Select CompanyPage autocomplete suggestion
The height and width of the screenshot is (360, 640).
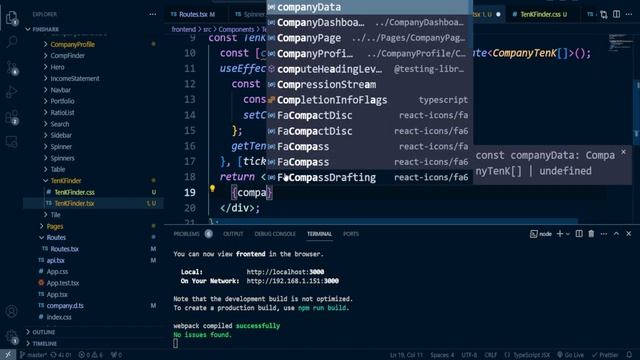coord(369,38)
